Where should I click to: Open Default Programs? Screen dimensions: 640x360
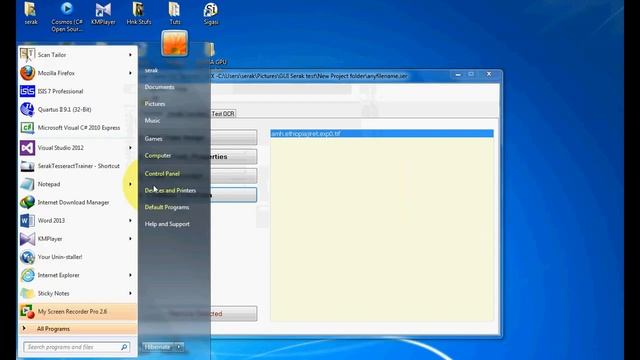(x=167, y=207)
